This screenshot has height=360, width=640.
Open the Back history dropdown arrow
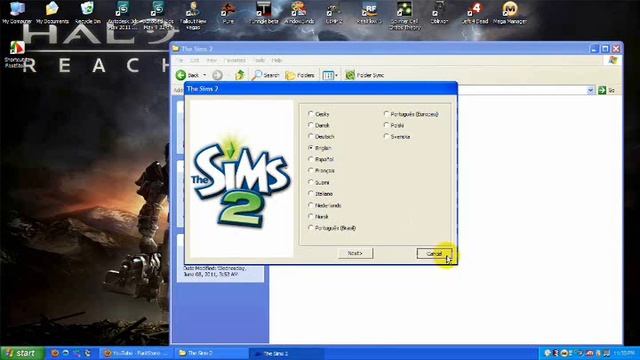205,75
